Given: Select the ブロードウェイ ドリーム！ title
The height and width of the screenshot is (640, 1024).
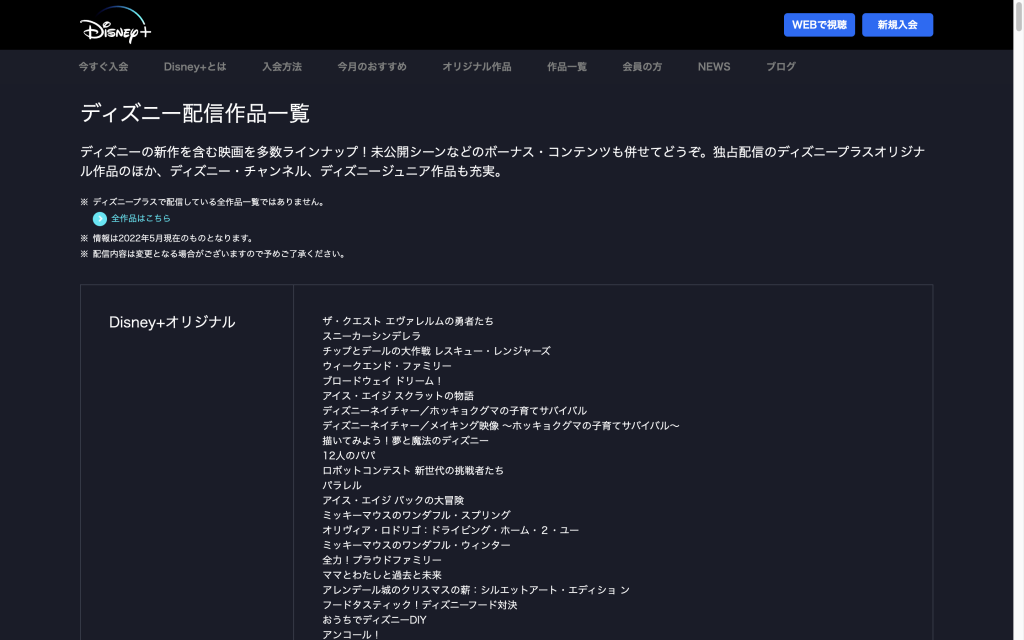Looking at the screenshot, I should tap(383, 381).
